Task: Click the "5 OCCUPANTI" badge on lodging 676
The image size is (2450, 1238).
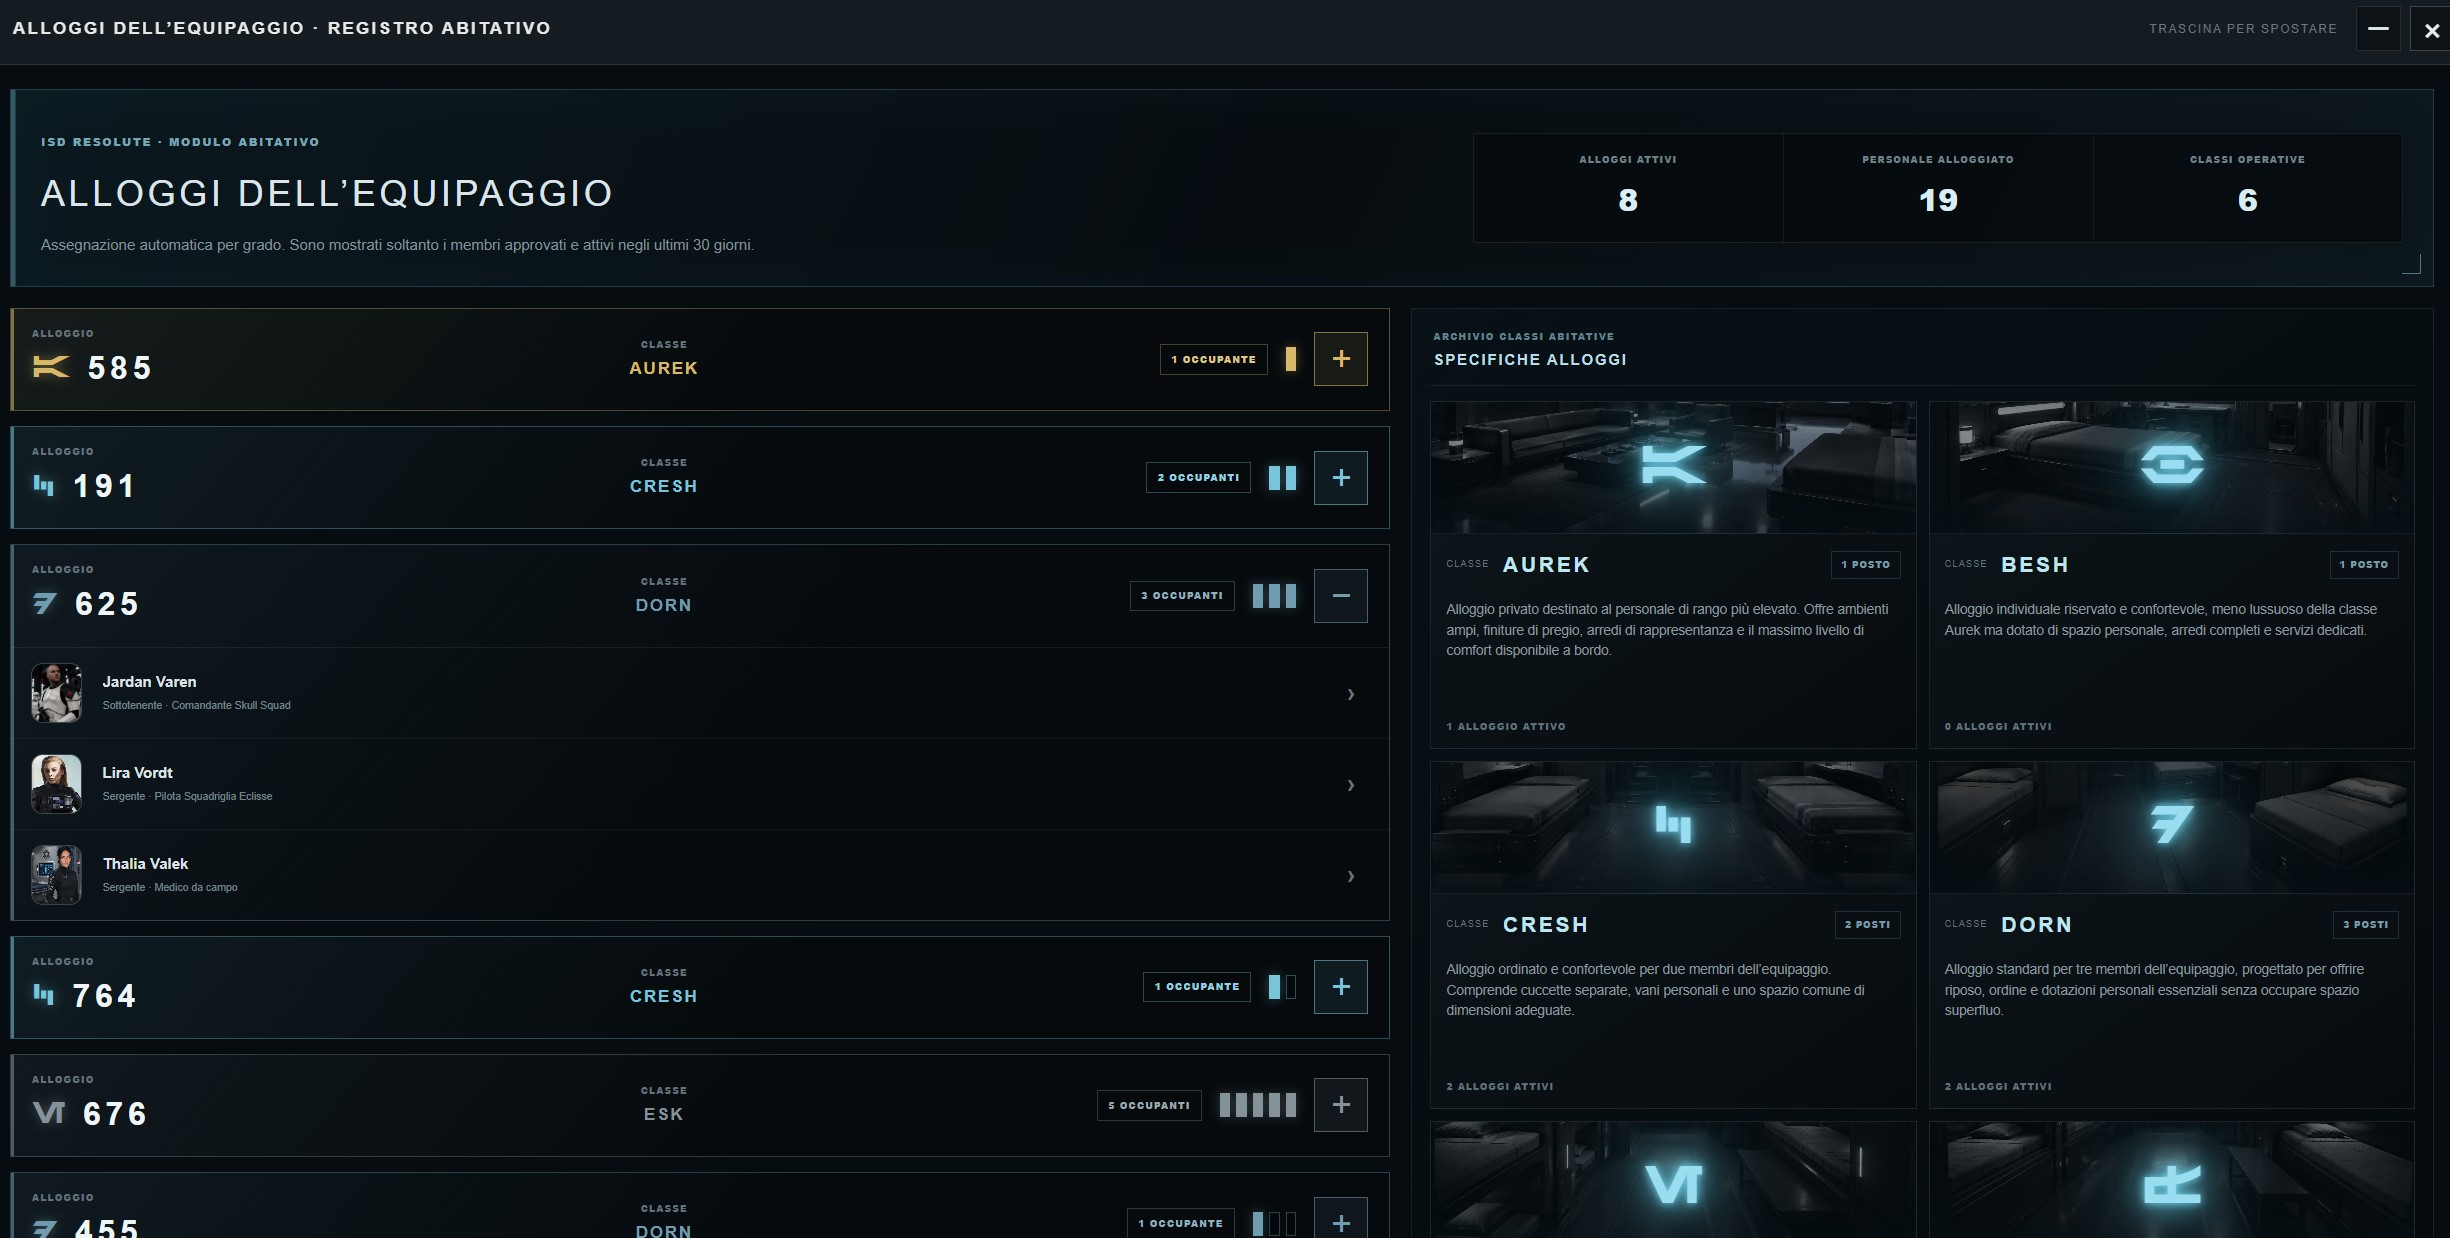Action: (x=1149, y=1105)
